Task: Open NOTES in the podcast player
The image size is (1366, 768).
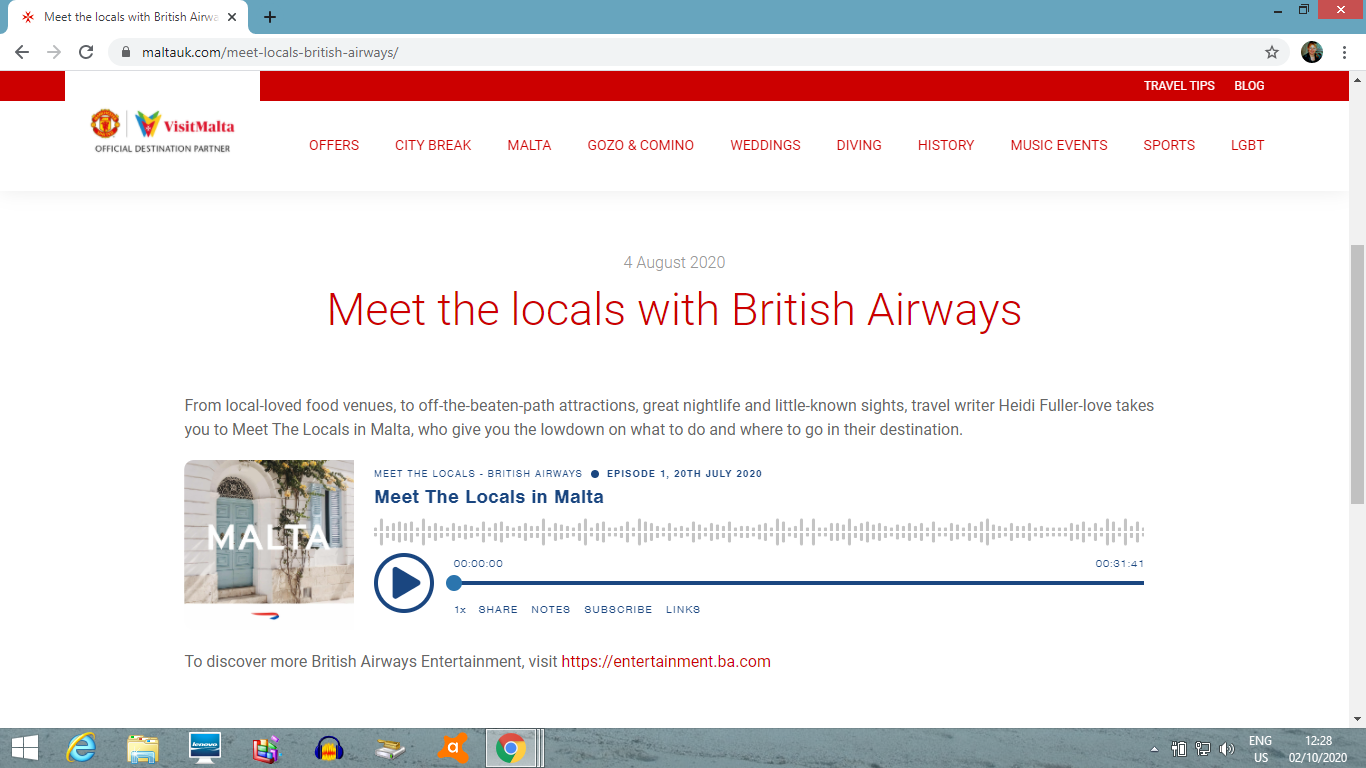Action: tap(551, 609)
